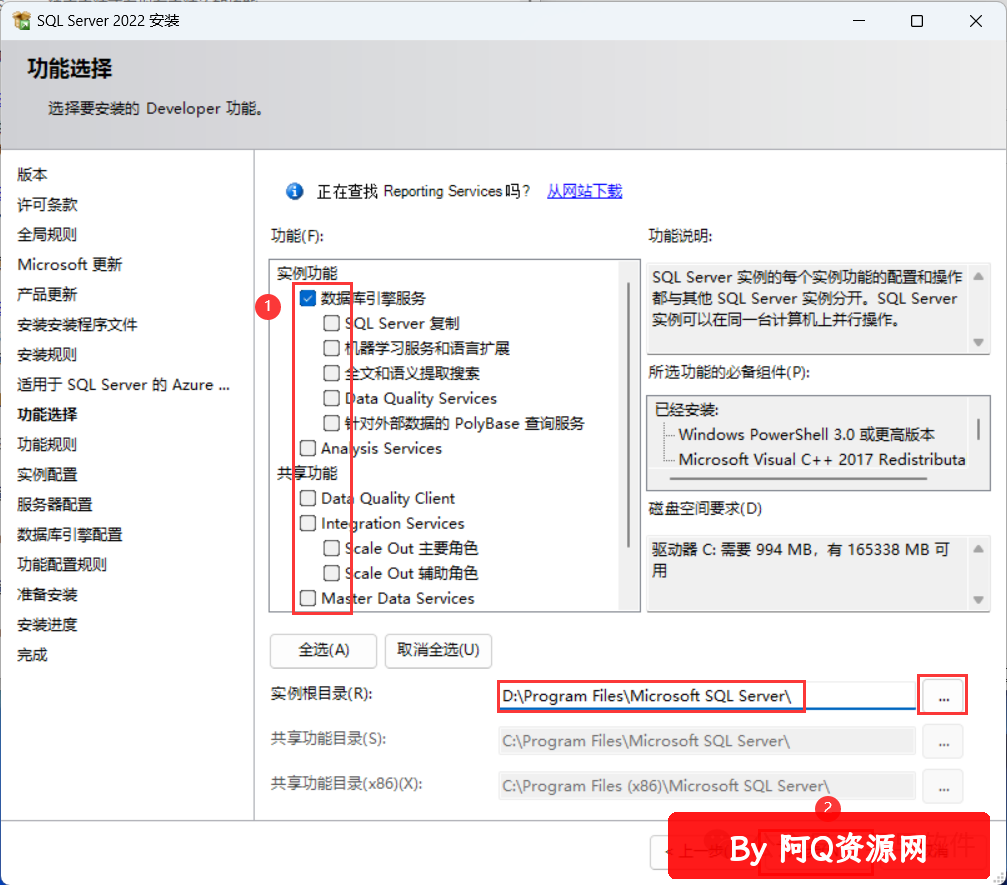Screen dimensions: 1007x885
Task: Select the 版本 step in sidebar
Action: pos(32,175)
